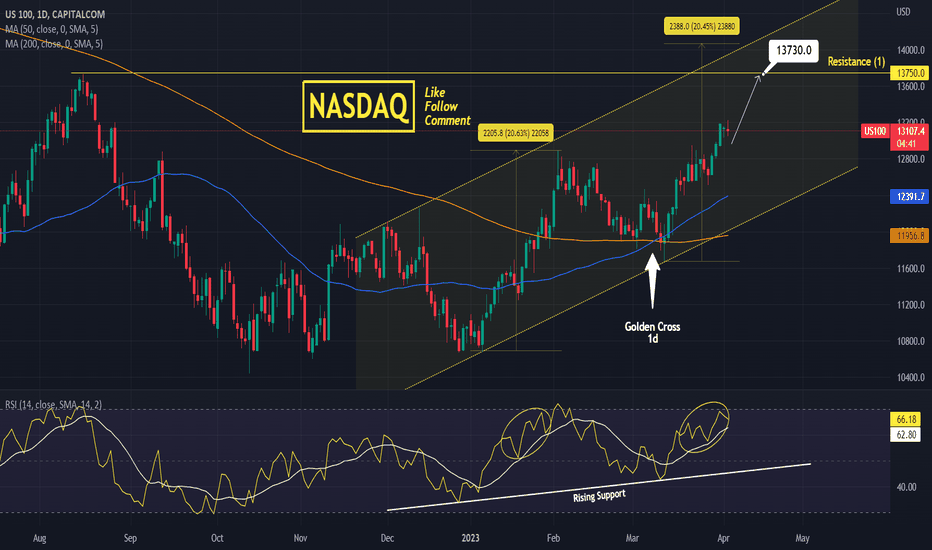Click the RSI (14, close, SMA, 14, 2) legend
This screenshot has height=550, width=932.
tap(53, 405)
